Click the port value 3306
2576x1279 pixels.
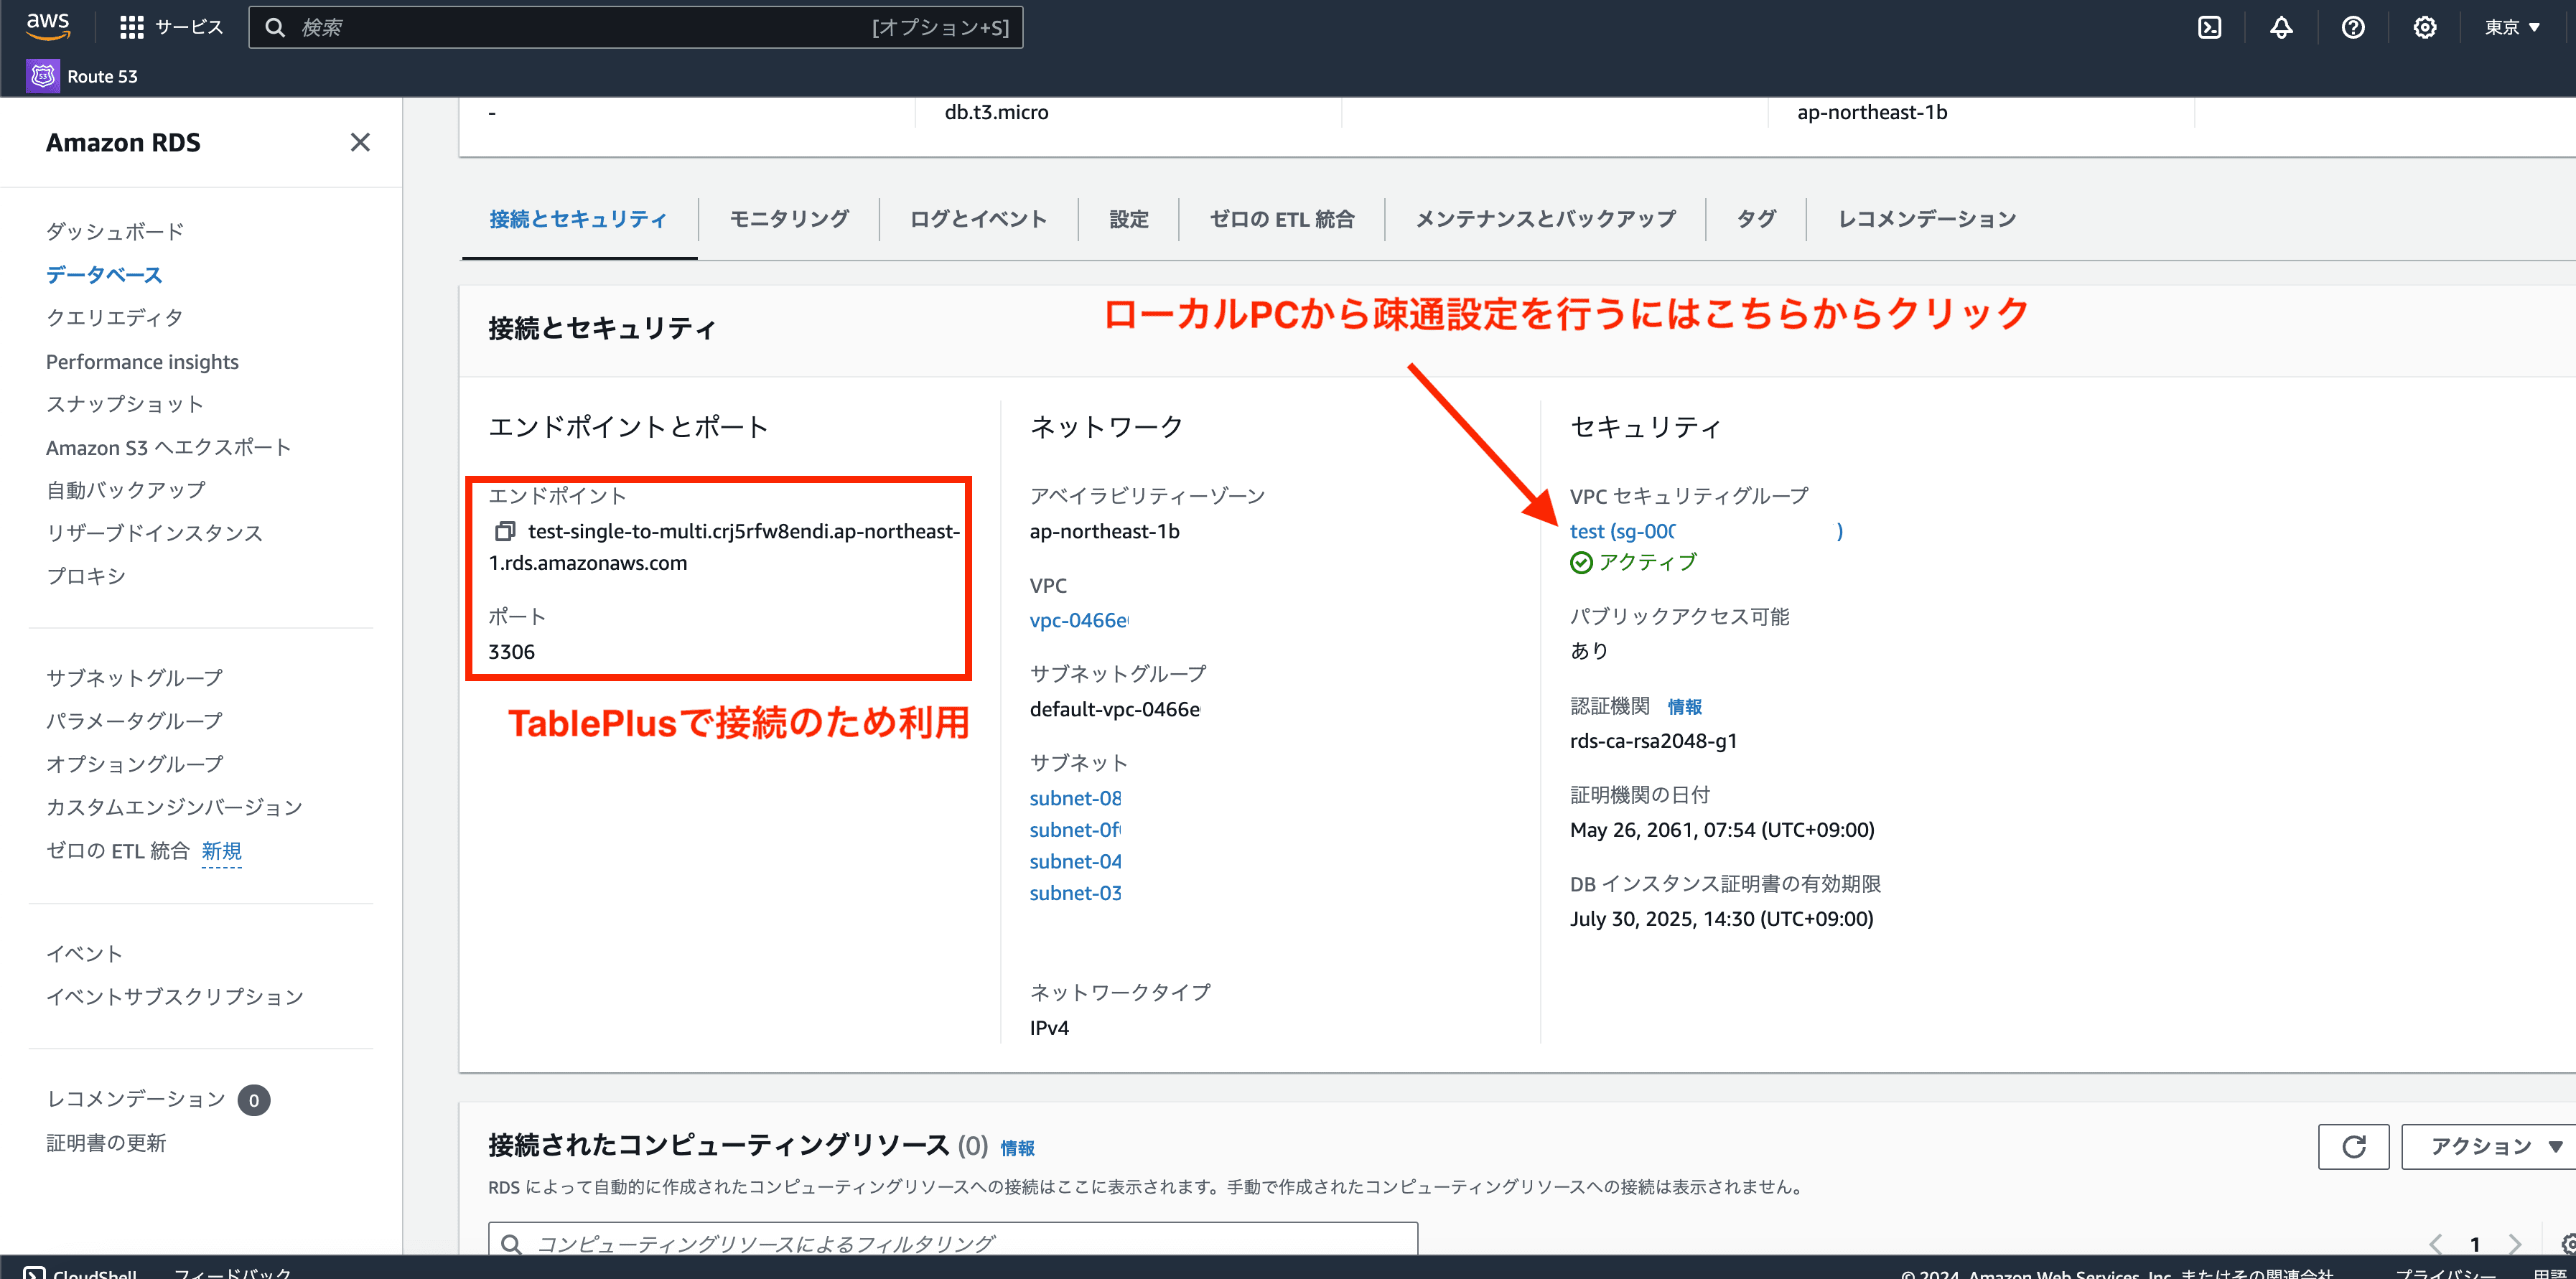tap(512, 652)
